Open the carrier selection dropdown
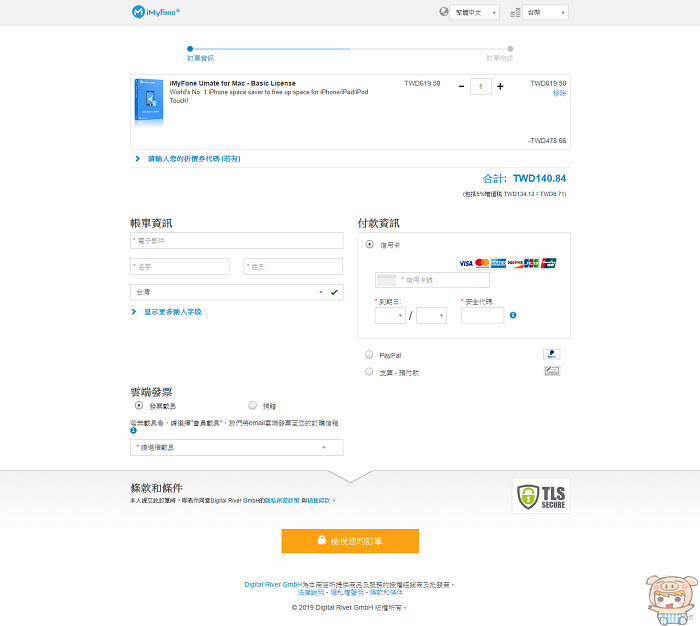Viewport: 700px width, 626px height. click(x=237, y=447)
